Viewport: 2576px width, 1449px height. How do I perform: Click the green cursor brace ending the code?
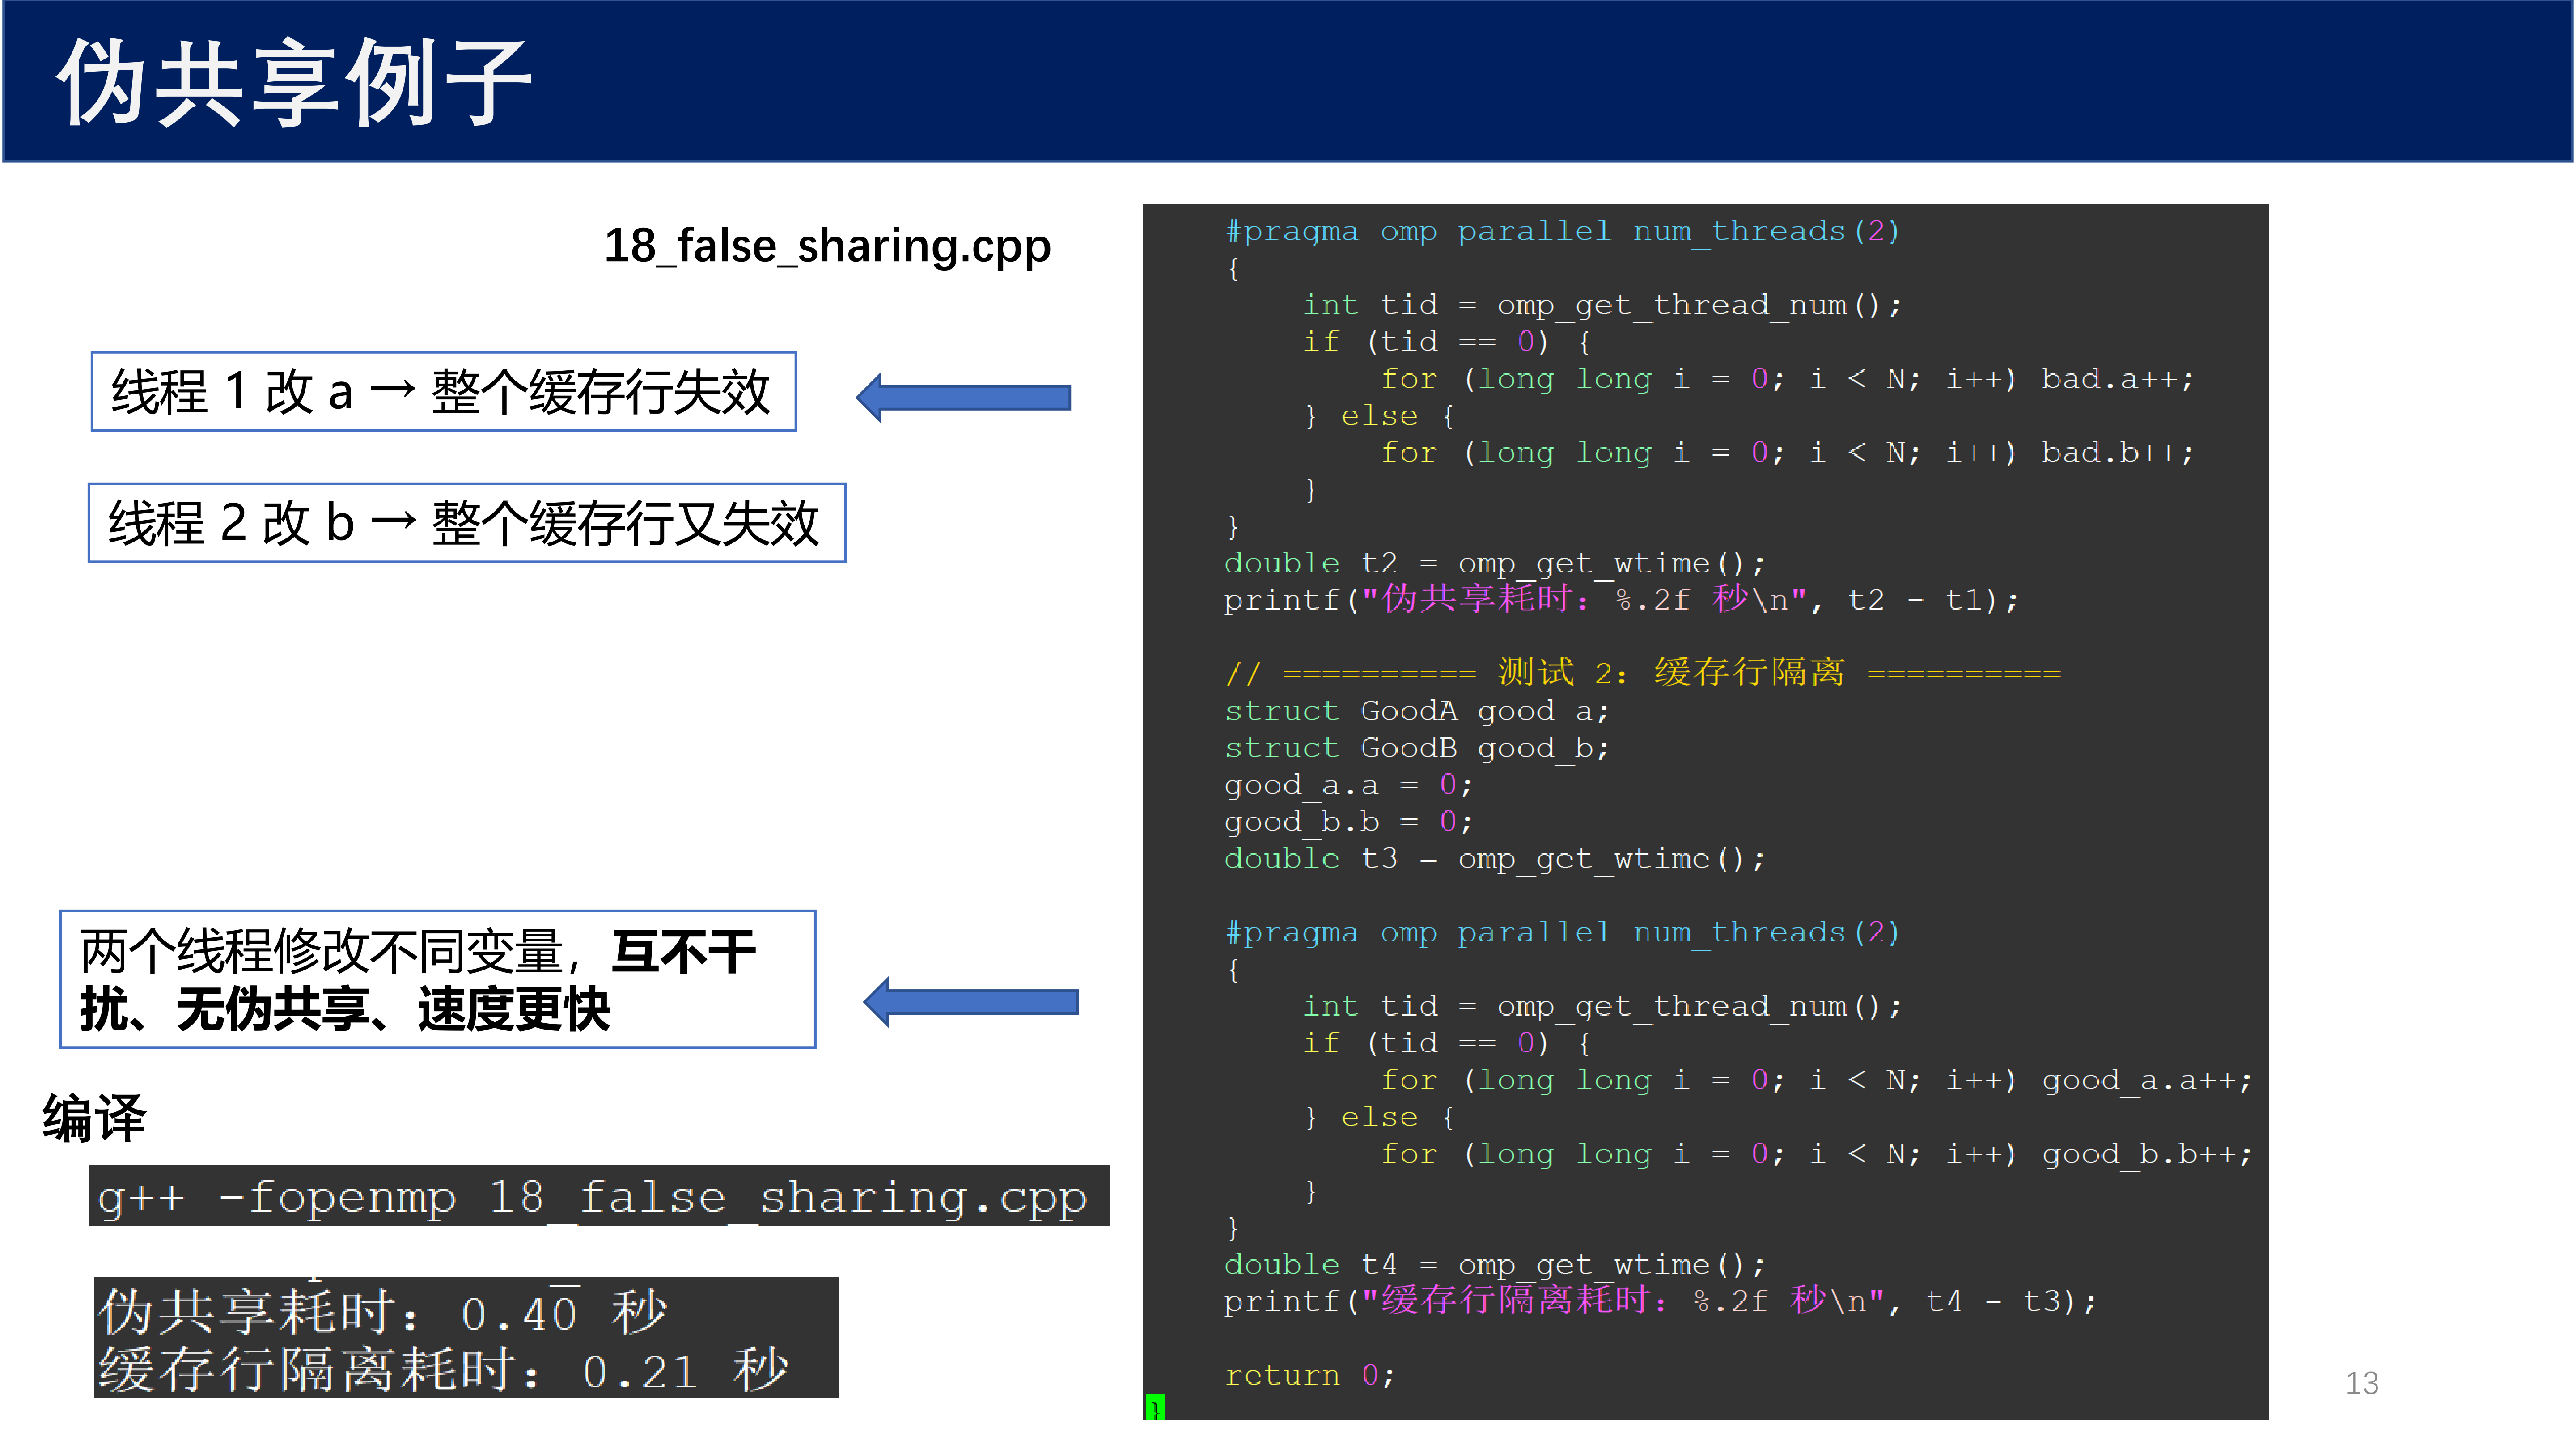[1155, 1408]
